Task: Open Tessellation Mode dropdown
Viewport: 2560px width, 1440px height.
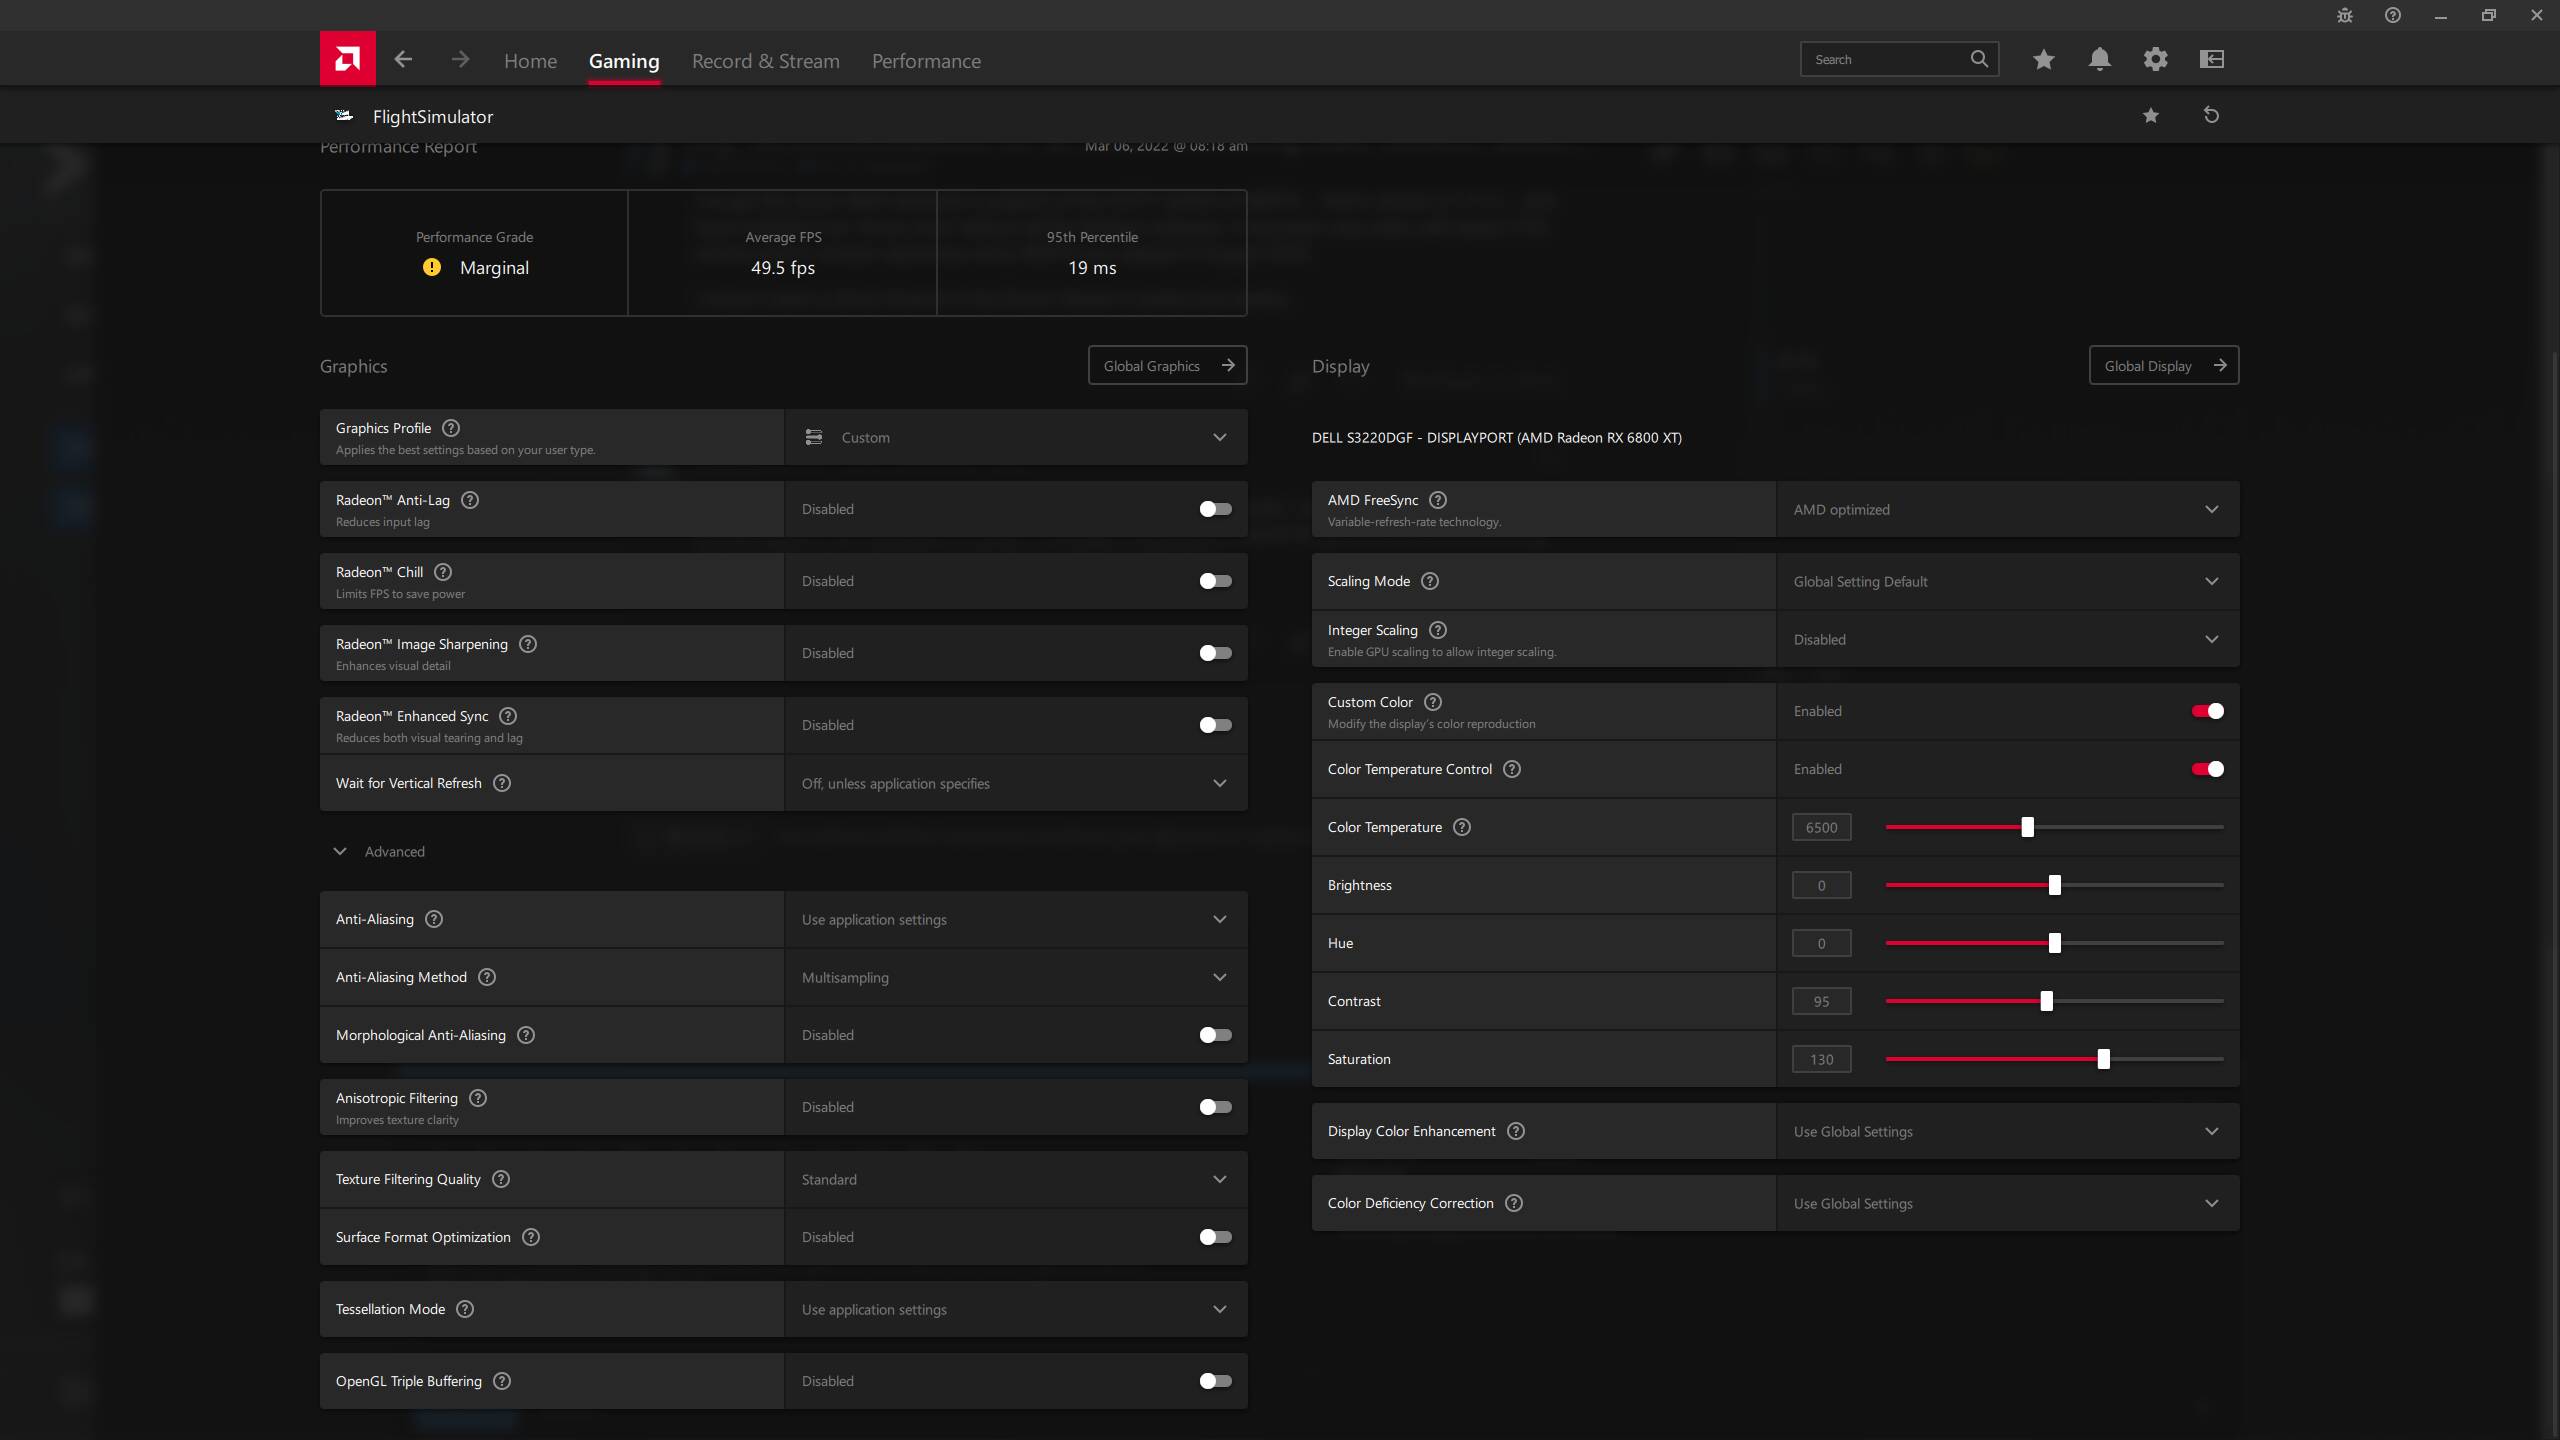Action: 1016,1309
